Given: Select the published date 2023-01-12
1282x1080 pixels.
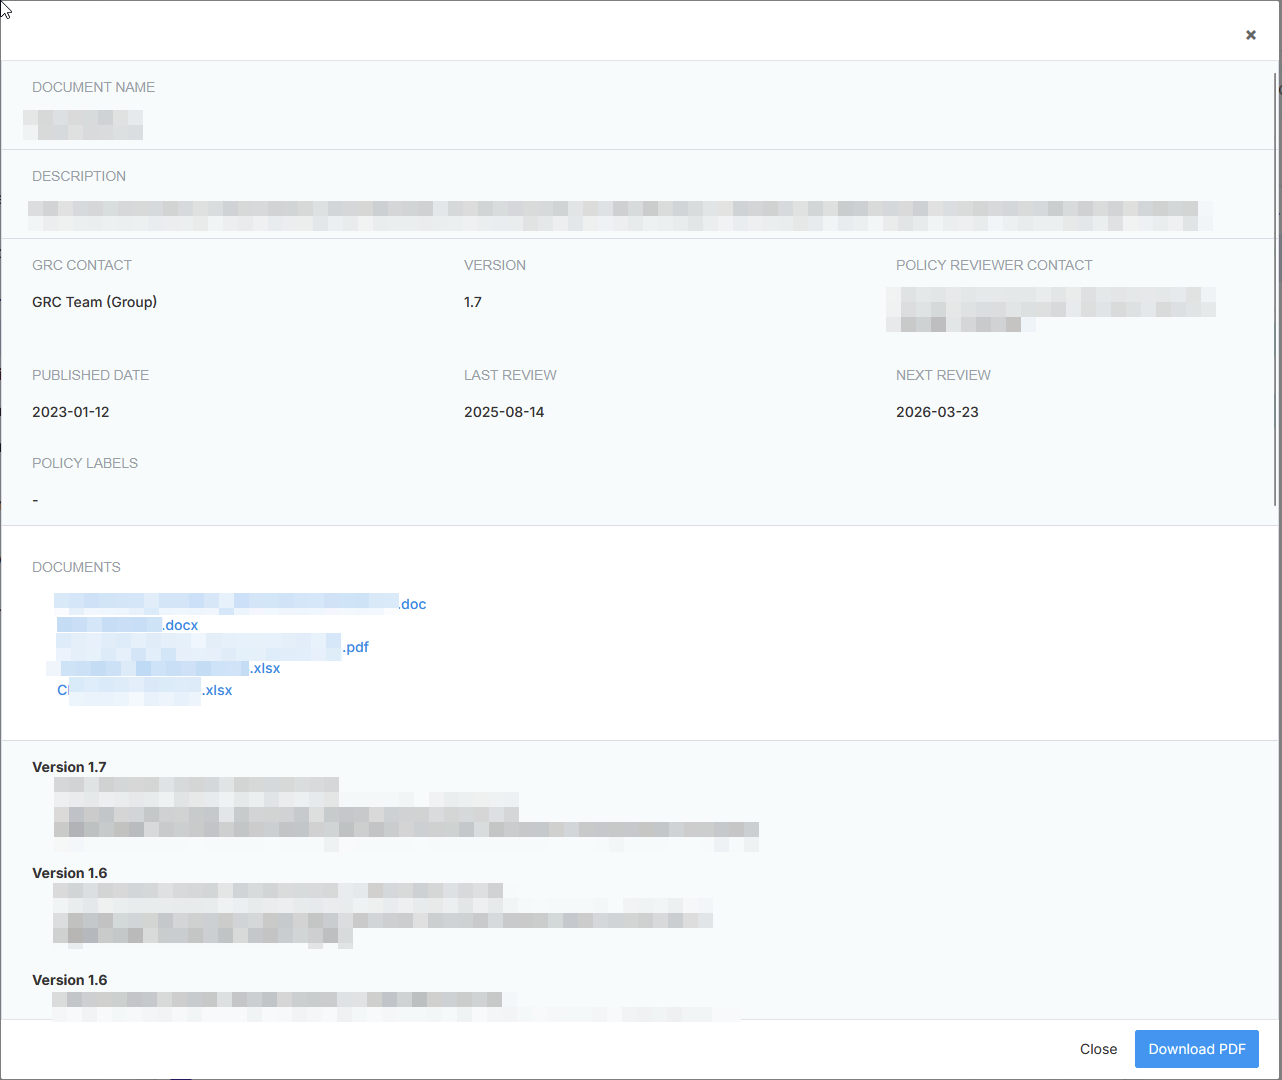Looking at the screenshot, I should pos(71,412).
